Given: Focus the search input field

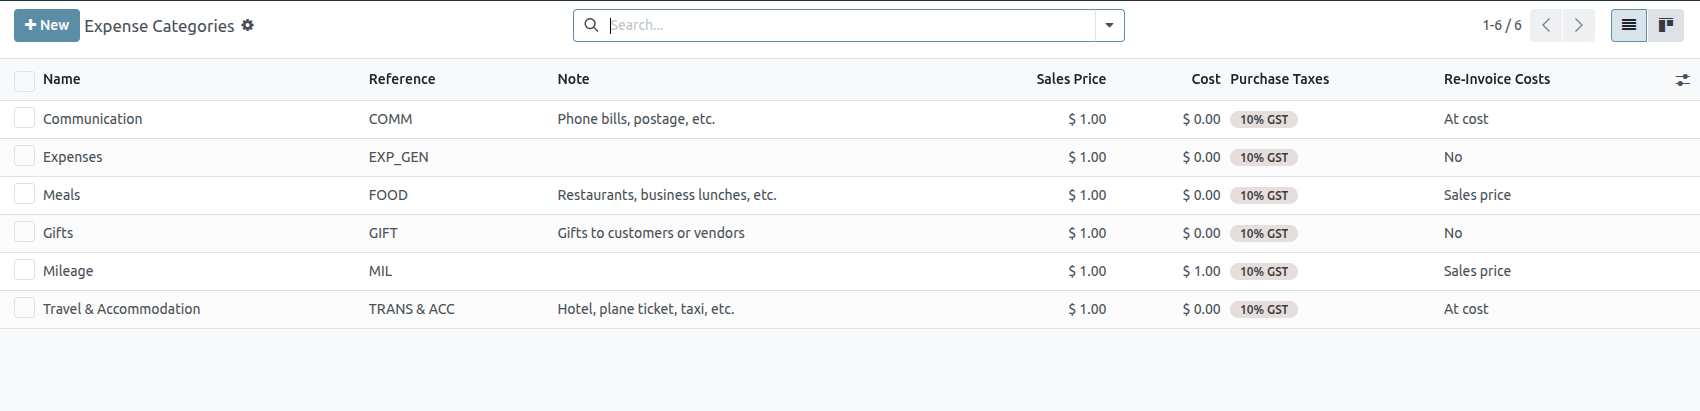Looking at the screenshot, I should coord(850,26).
